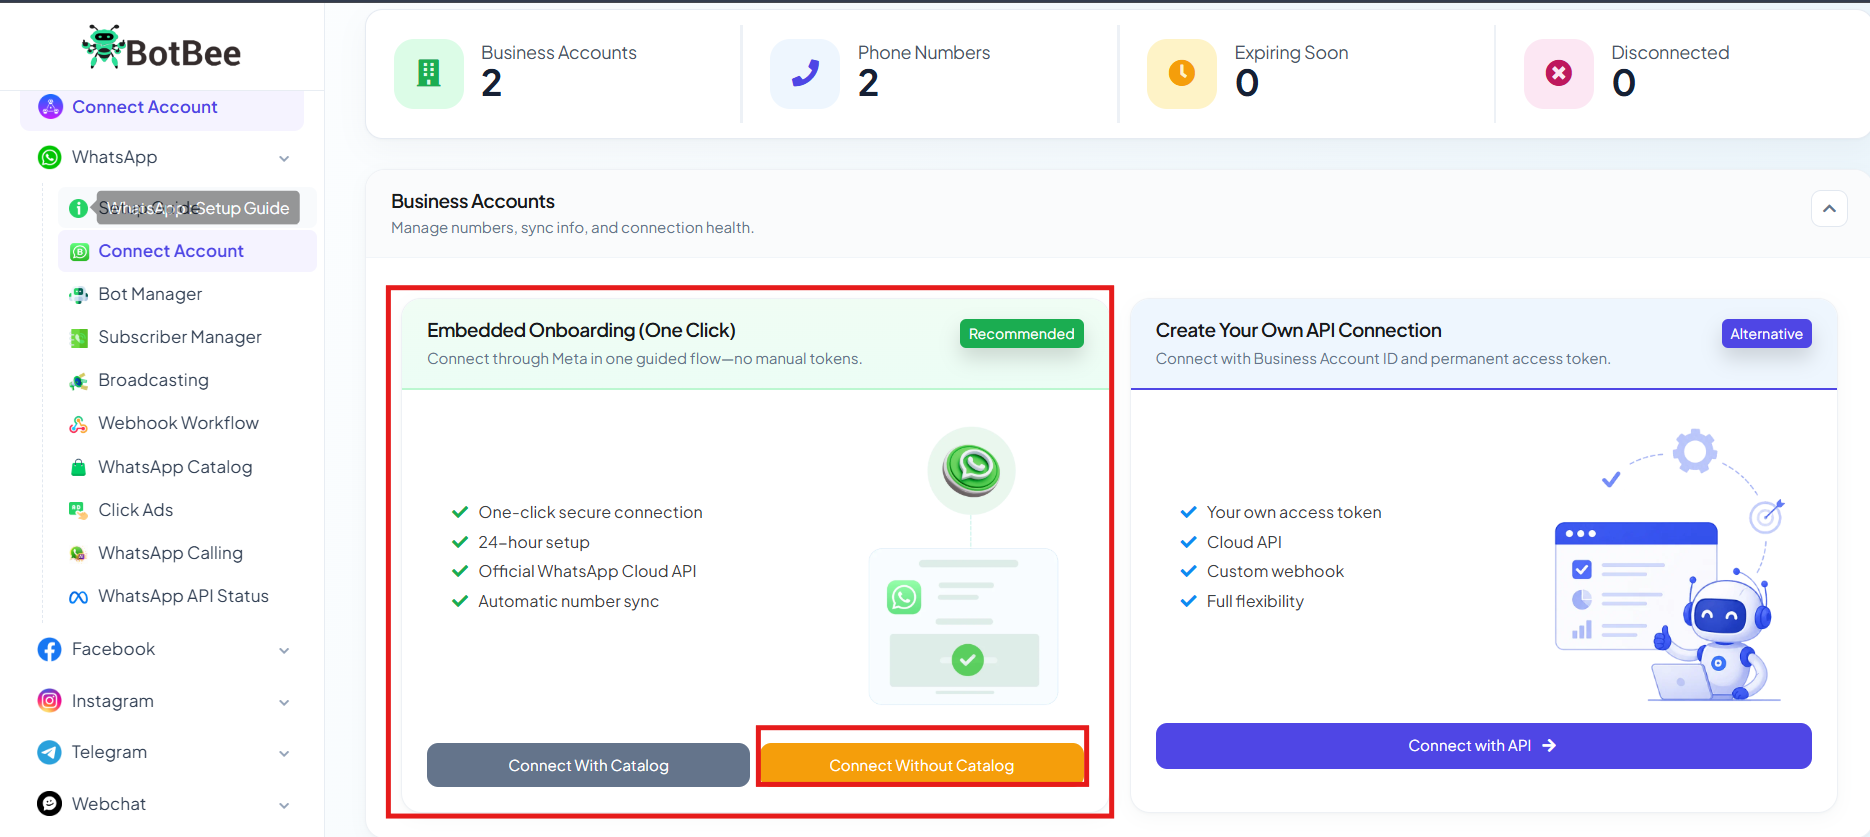
Task: Click the Disconnected red cross icon
Action: 1559,73
